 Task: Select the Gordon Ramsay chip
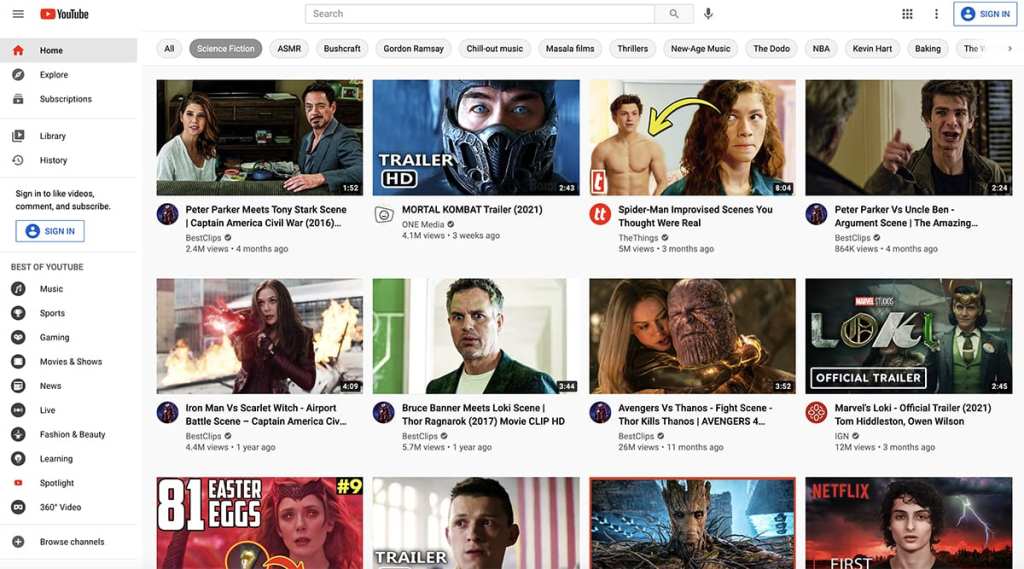[413, 48]
